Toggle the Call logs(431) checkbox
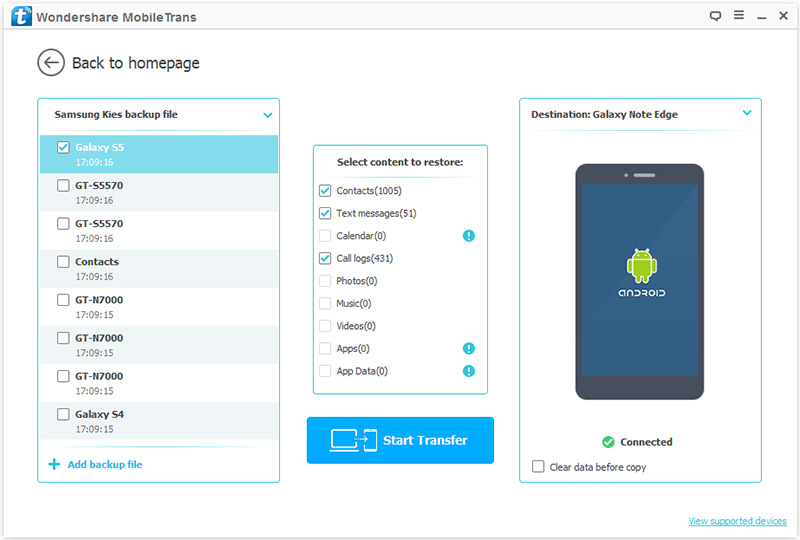800x540 pixels. tap(325, 258)
